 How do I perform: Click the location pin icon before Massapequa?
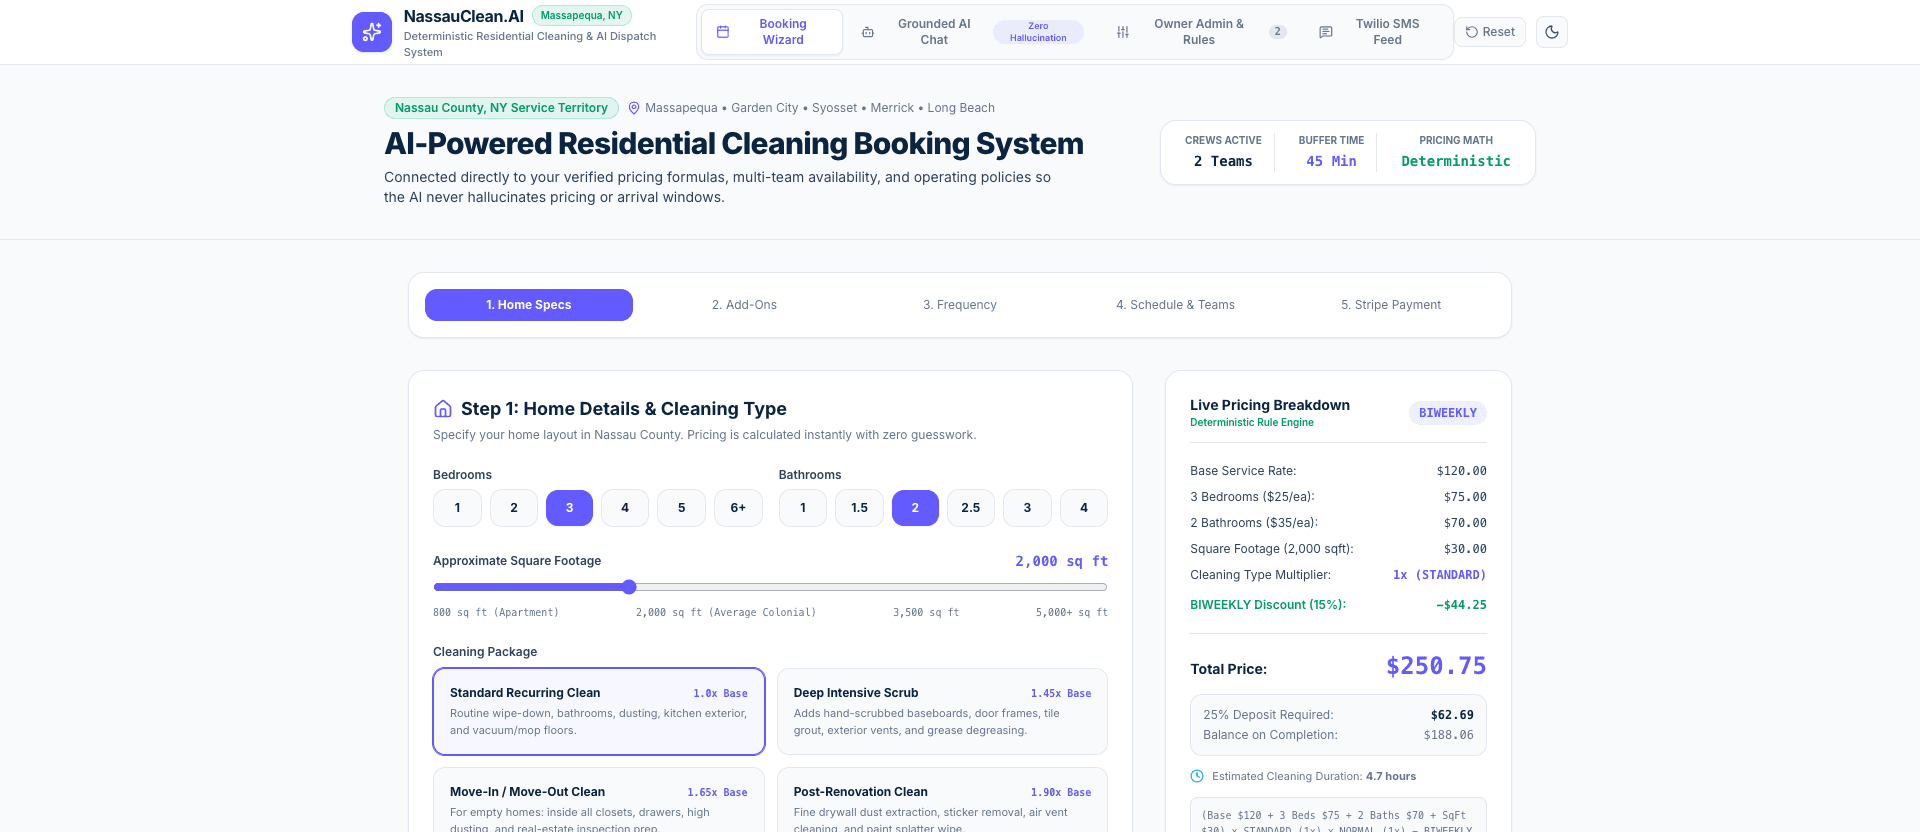click(634, 108)
